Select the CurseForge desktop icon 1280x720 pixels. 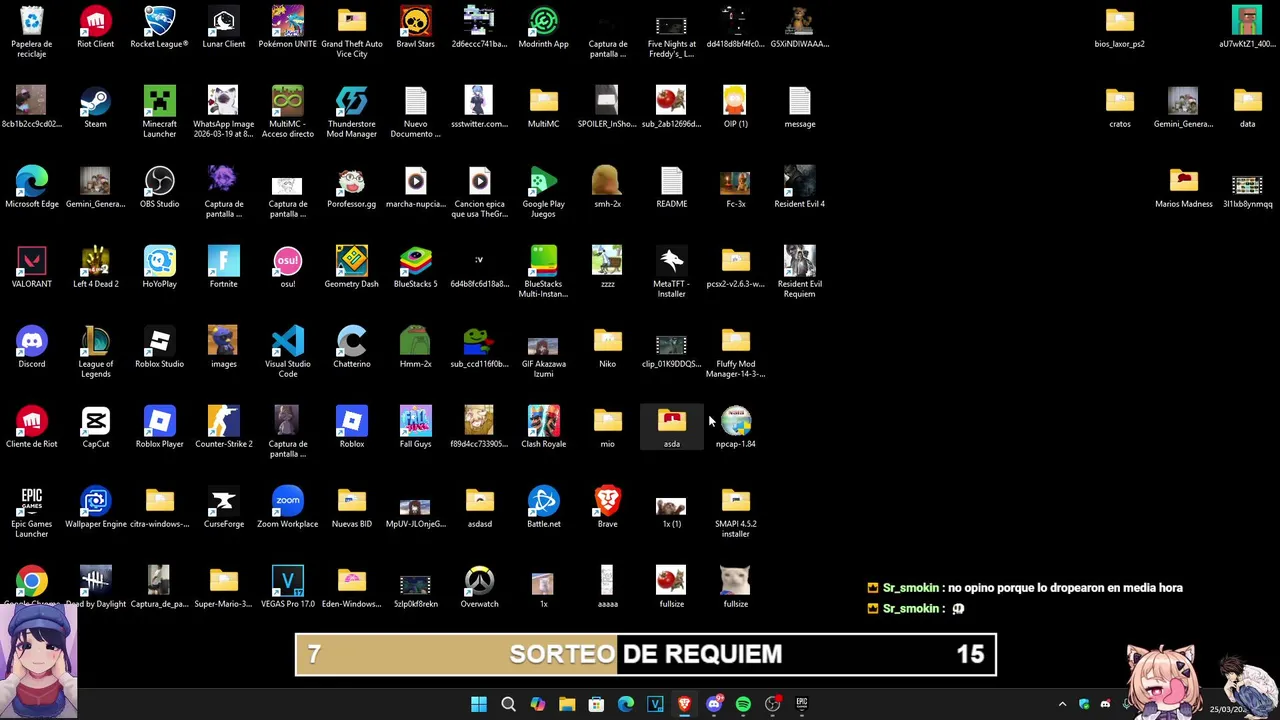(x=224, y=502)
